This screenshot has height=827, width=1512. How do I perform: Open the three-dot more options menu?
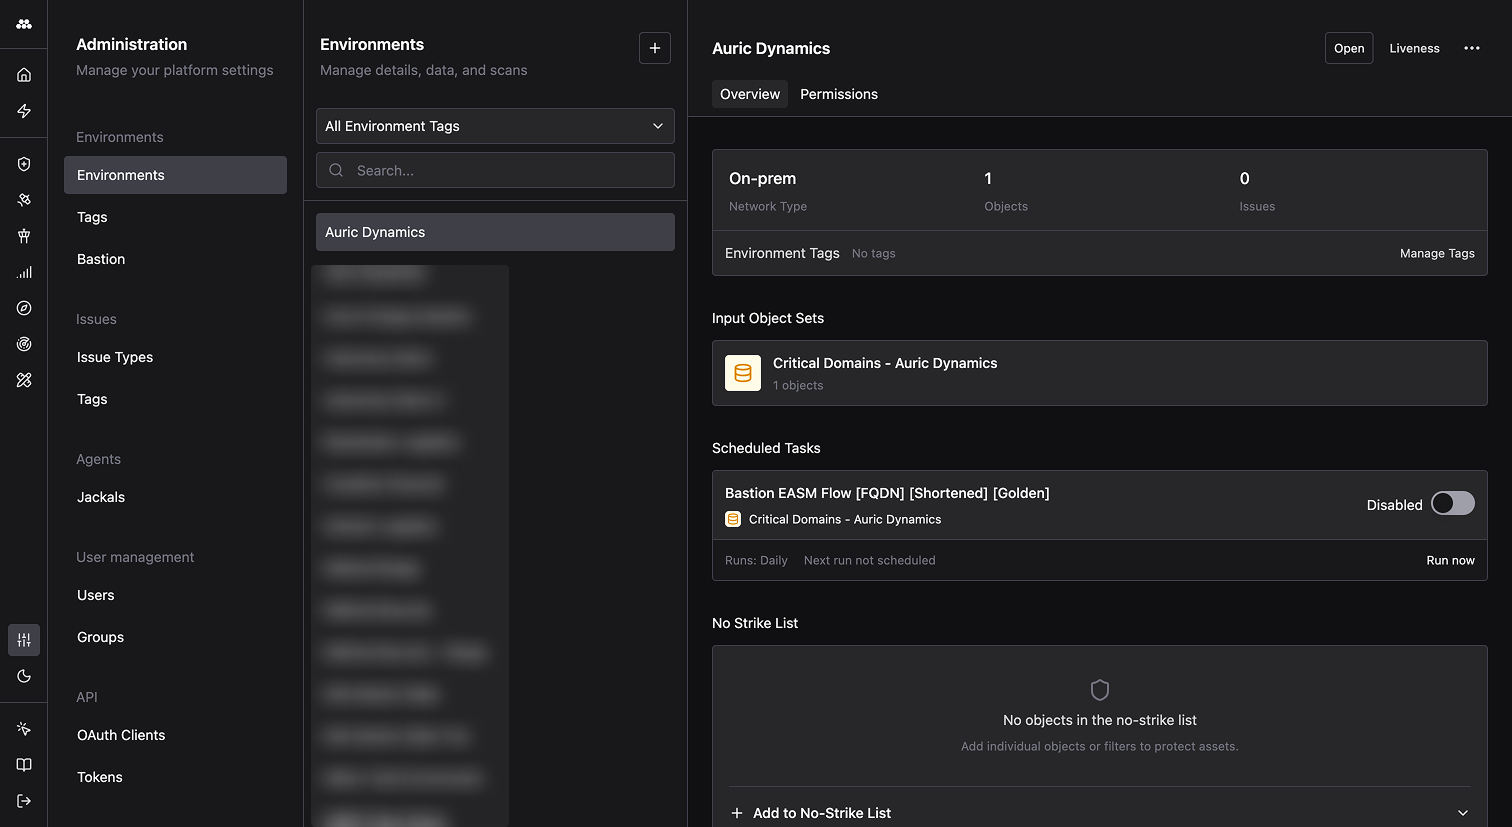1472,48
